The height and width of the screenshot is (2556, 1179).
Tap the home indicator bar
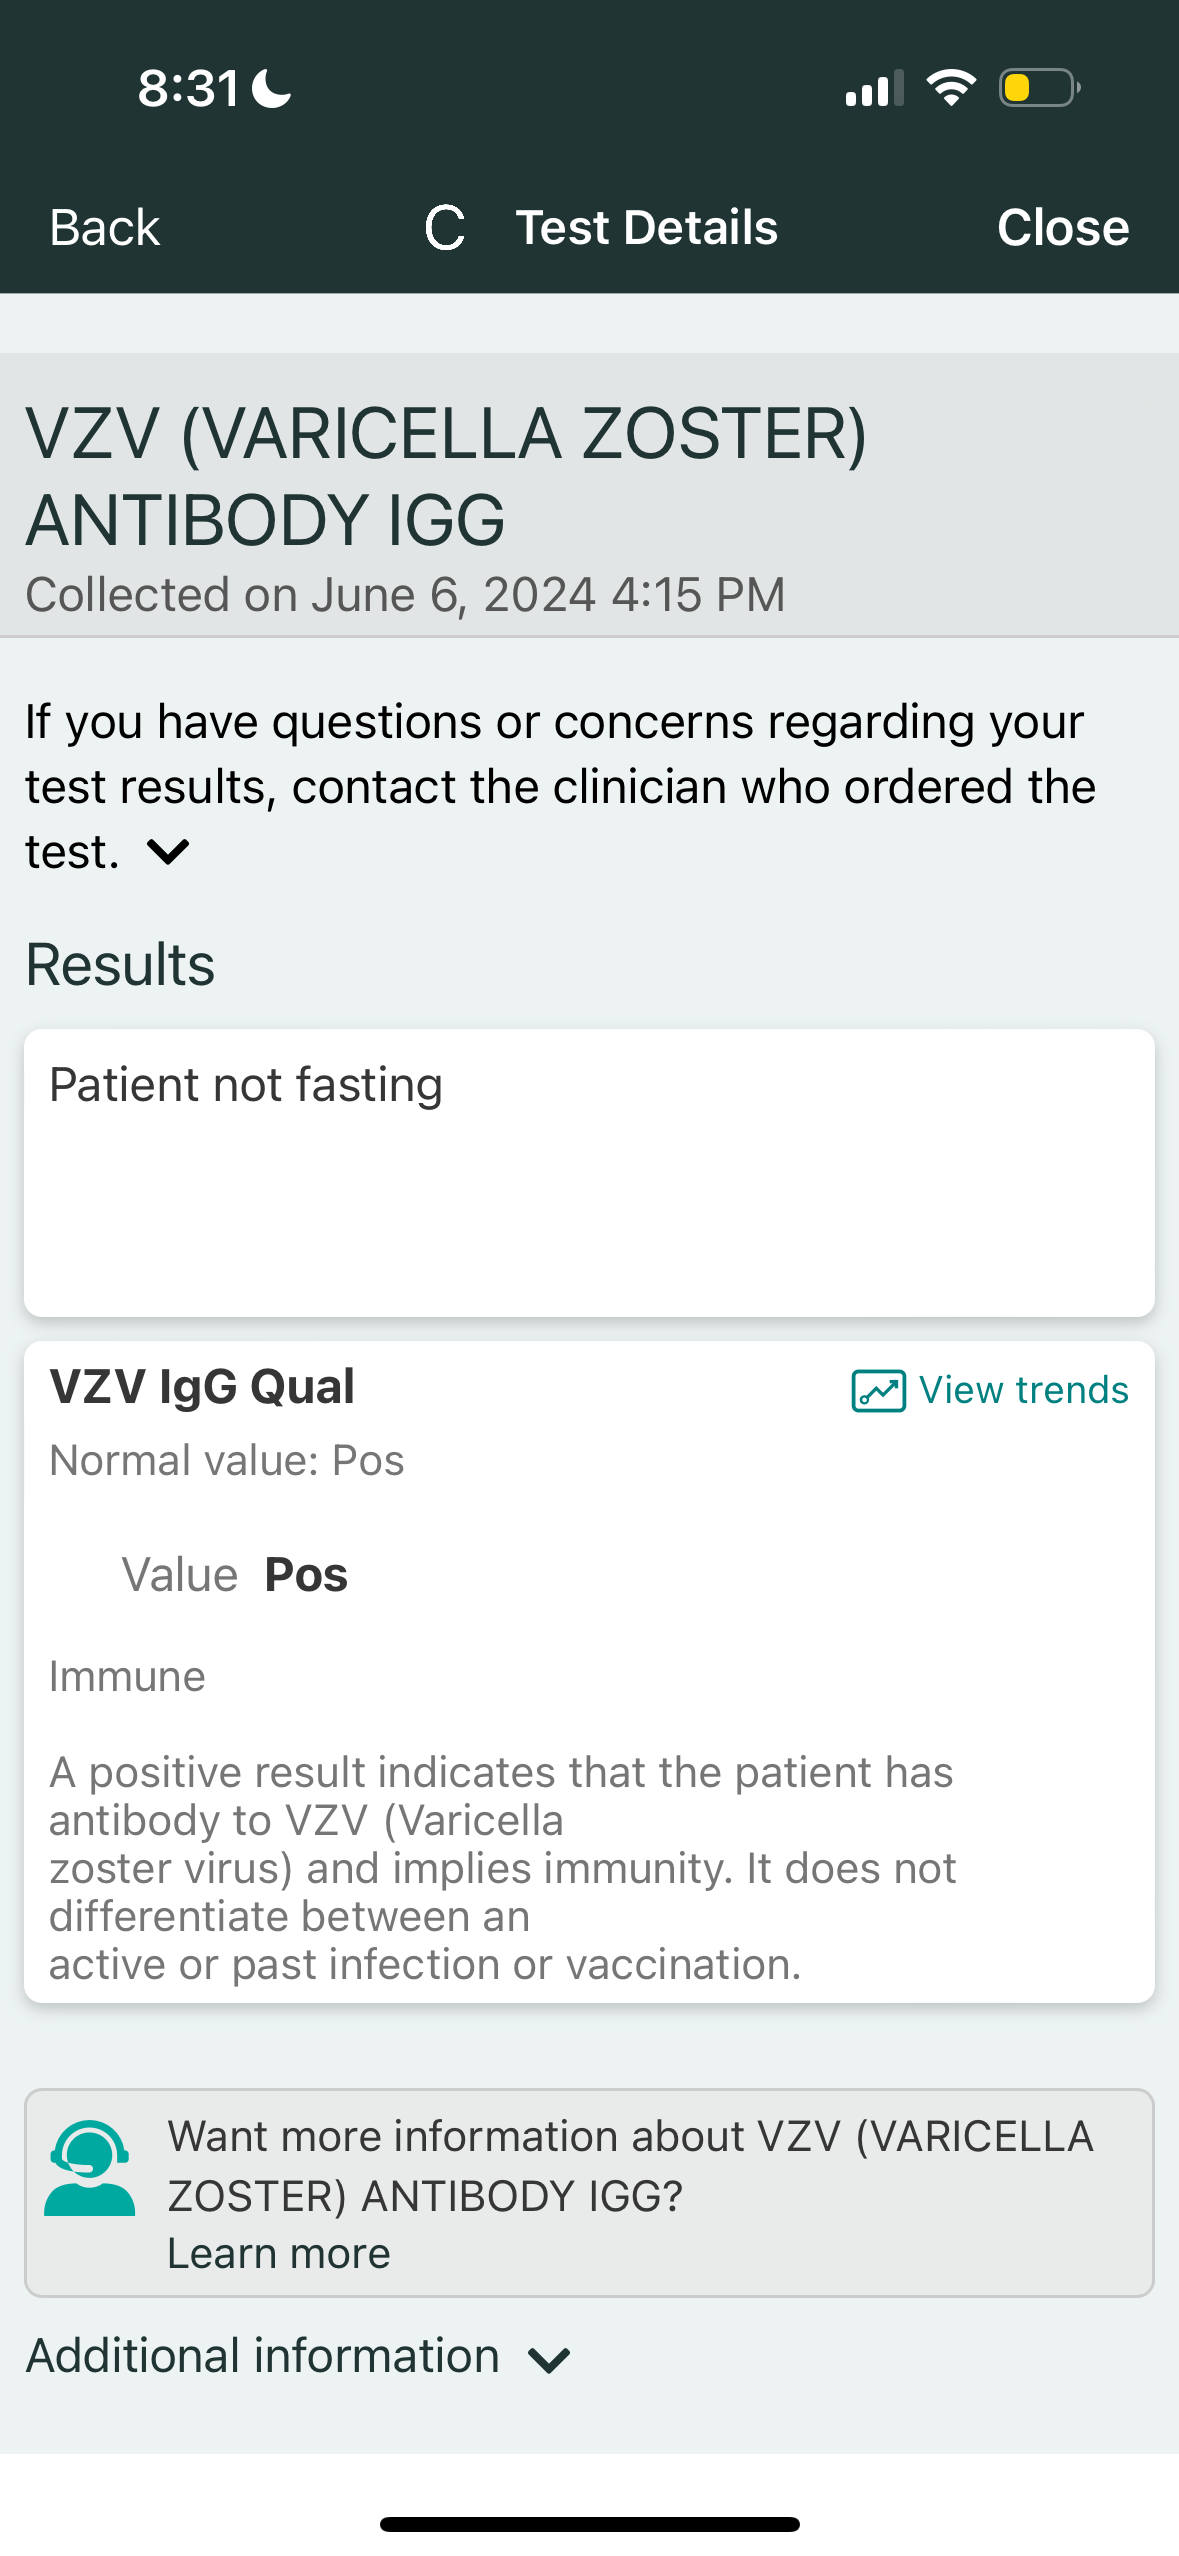click(x=589, y=2524)
